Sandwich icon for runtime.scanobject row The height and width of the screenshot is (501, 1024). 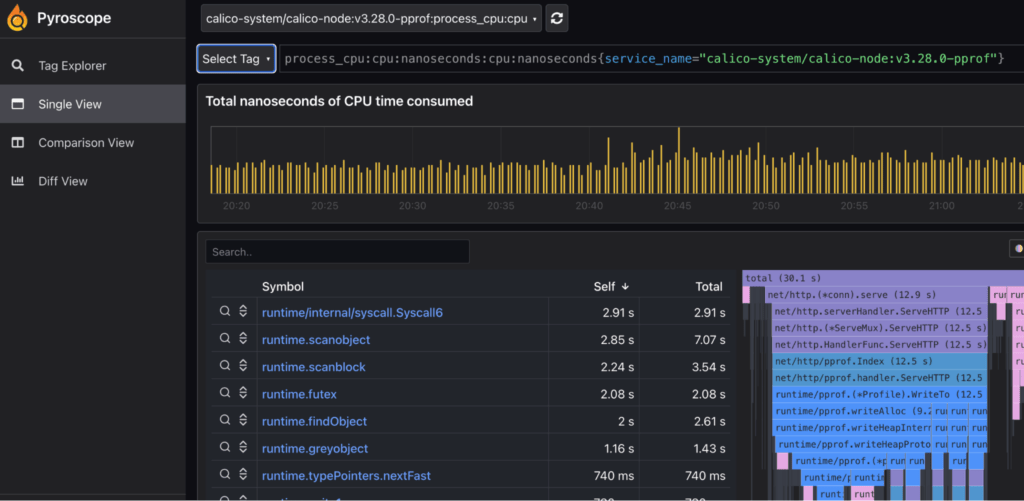[243, 338]
